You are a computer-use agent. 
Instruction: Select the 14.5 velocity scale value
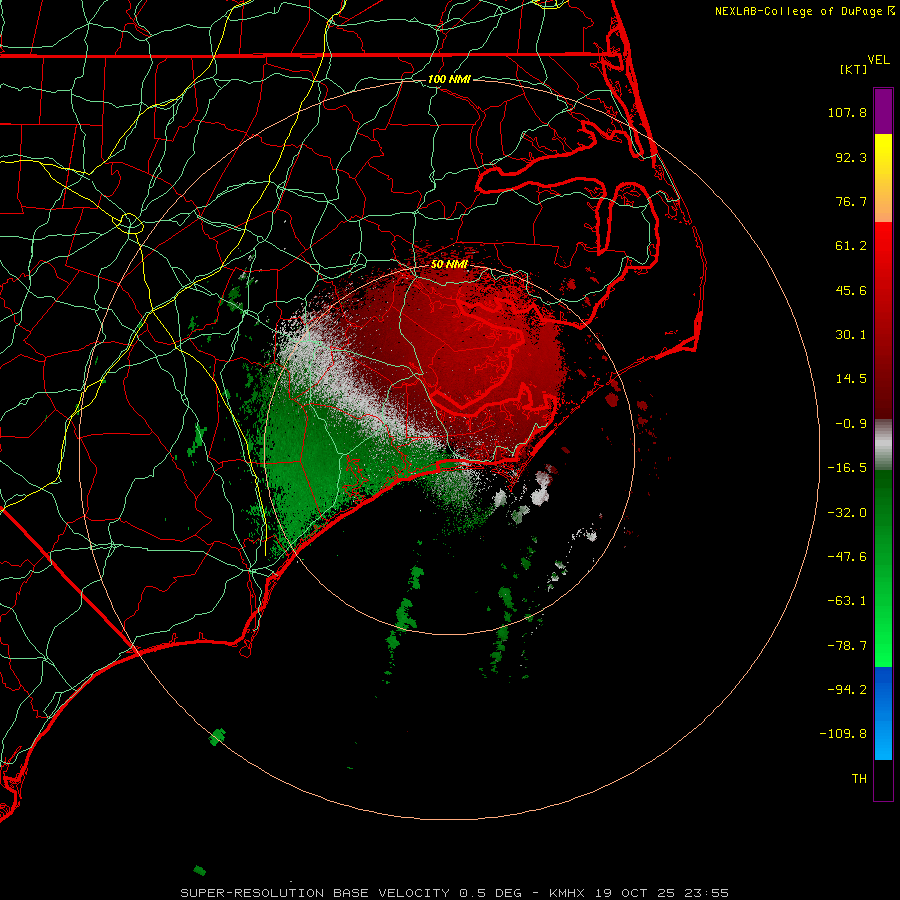click(x=851, y=379)
